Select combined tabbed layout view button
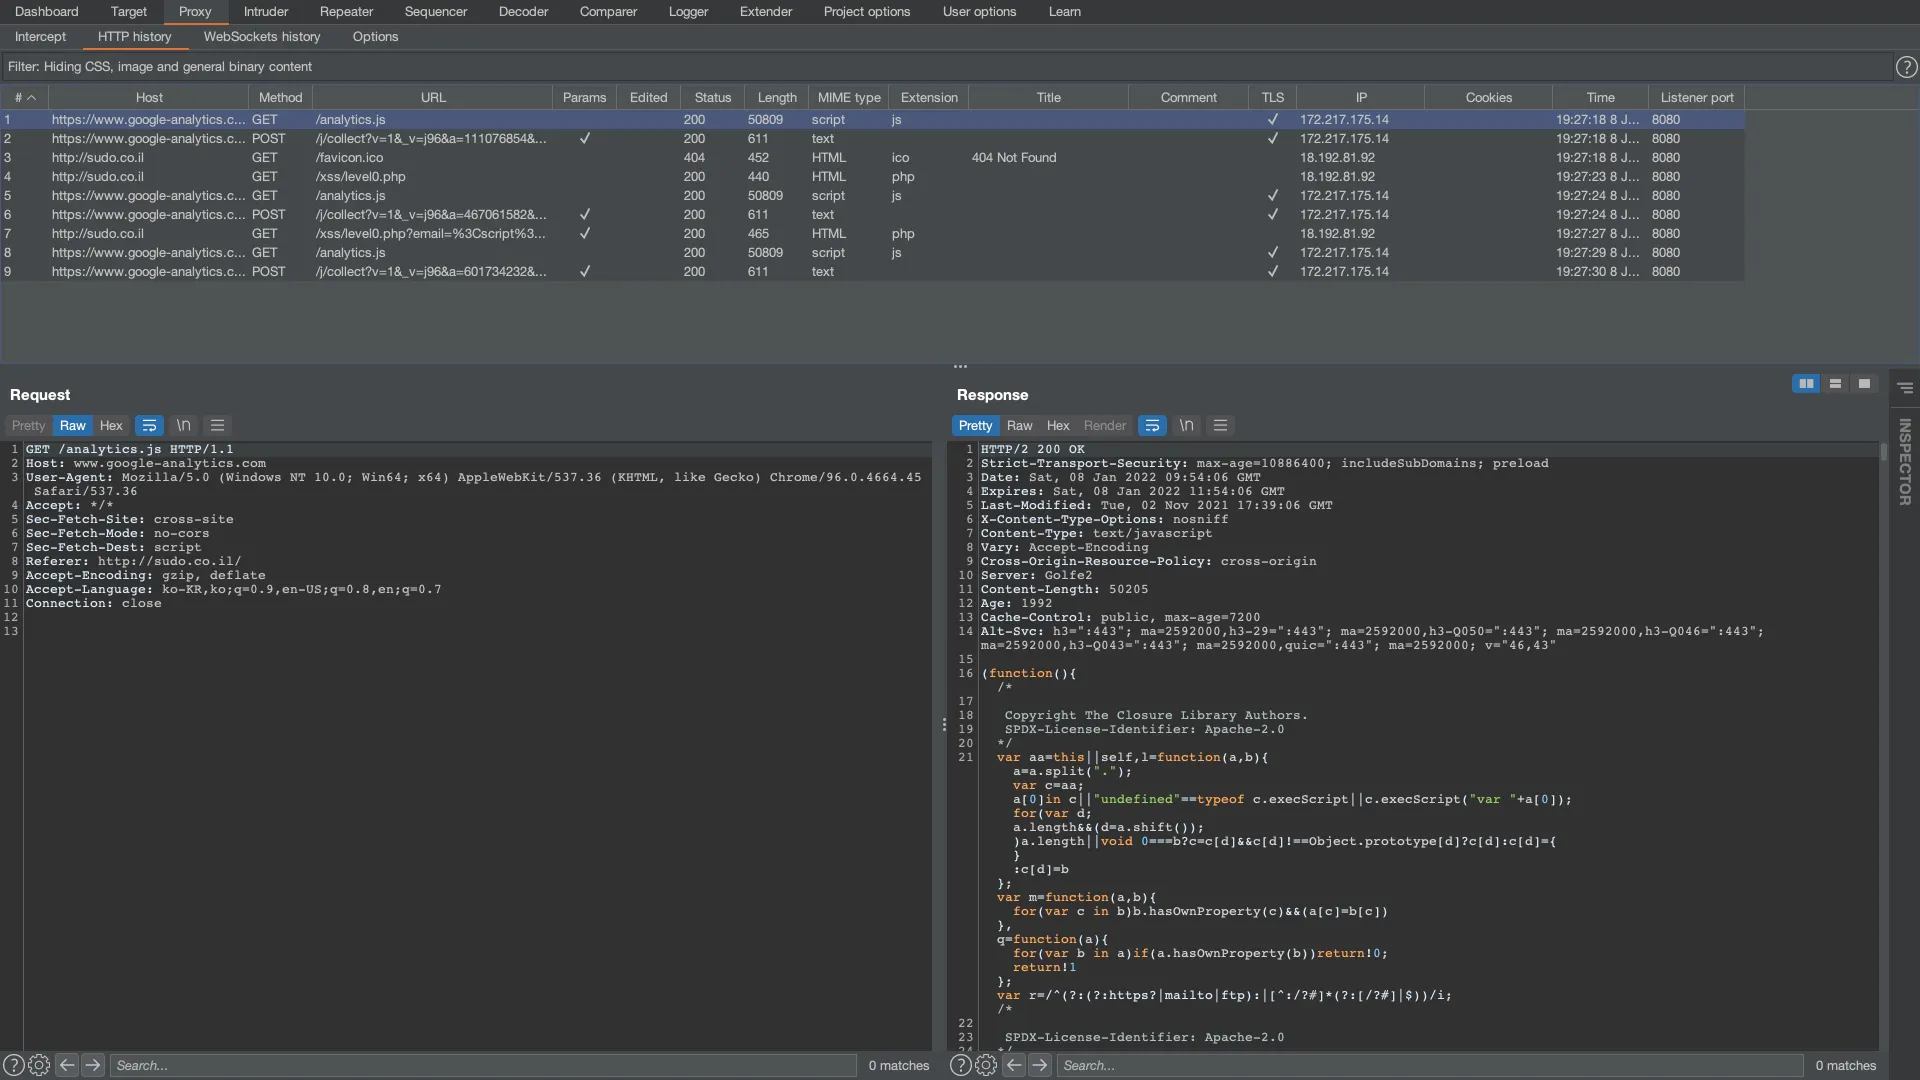 (1864, 384)
